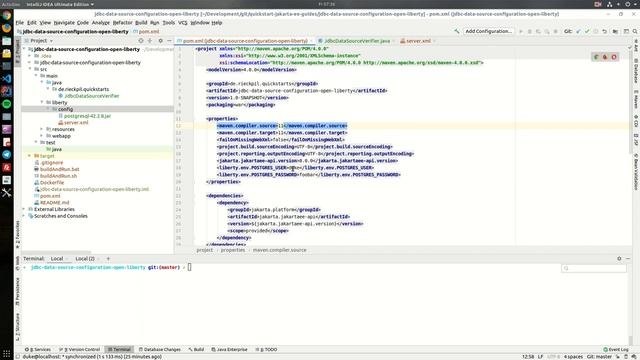Collapse the liberty folder

(x=42, y=102)
